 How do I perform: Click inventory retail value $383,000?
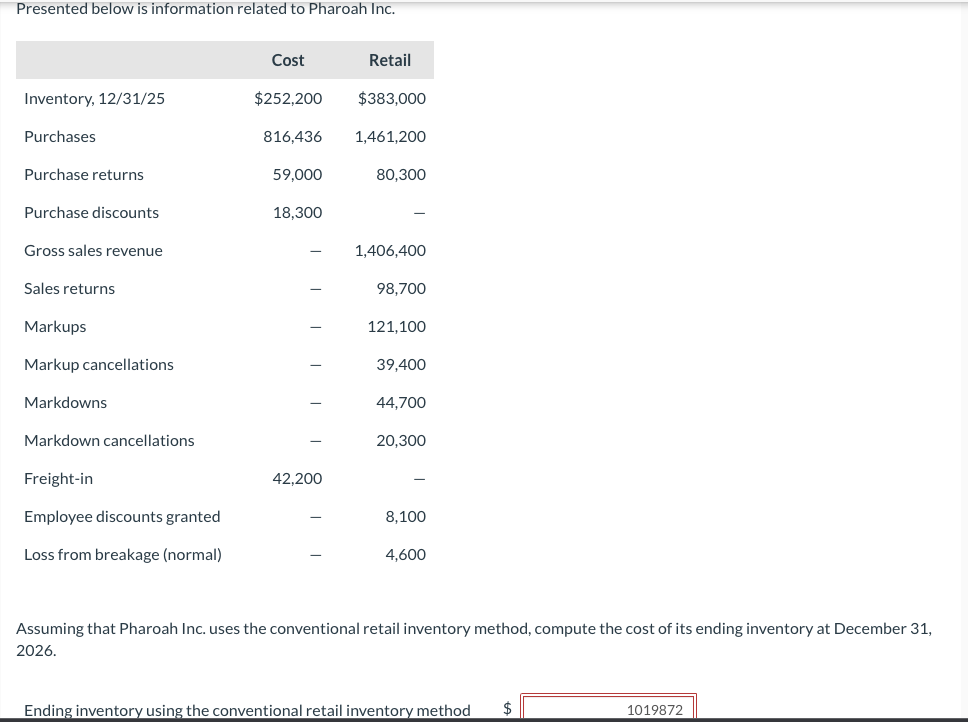point(391,99)
